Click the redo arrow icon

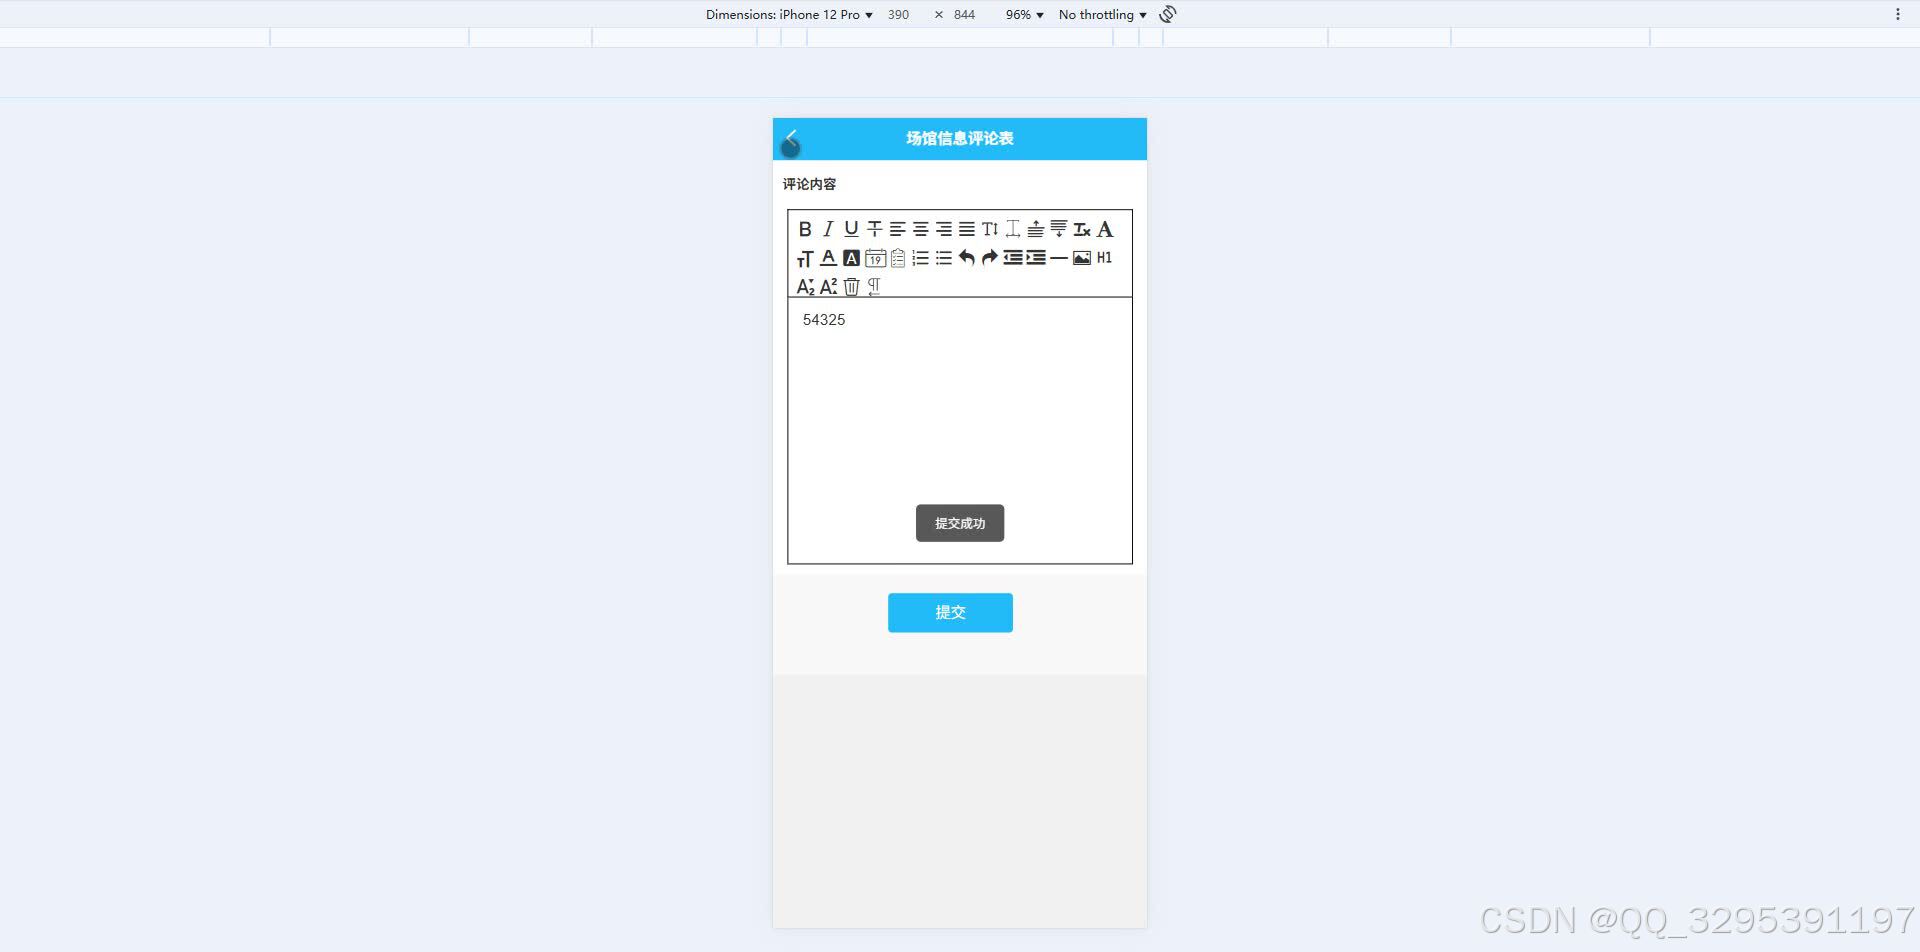(x=989, y=258)
